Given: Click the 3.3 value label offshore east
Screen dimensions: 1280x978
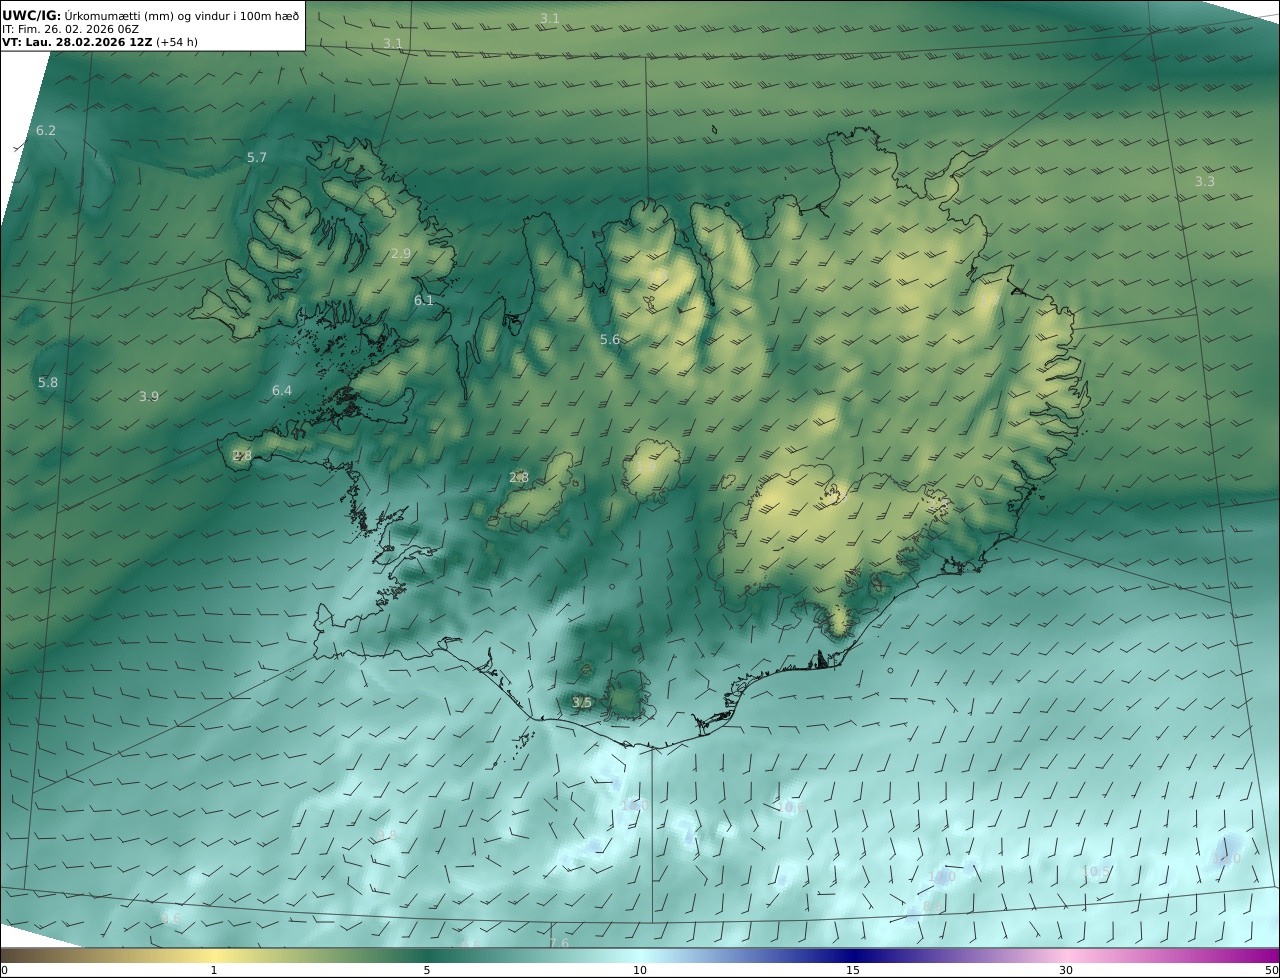Looking at the screenshot, I should [x=1205, y=182].
